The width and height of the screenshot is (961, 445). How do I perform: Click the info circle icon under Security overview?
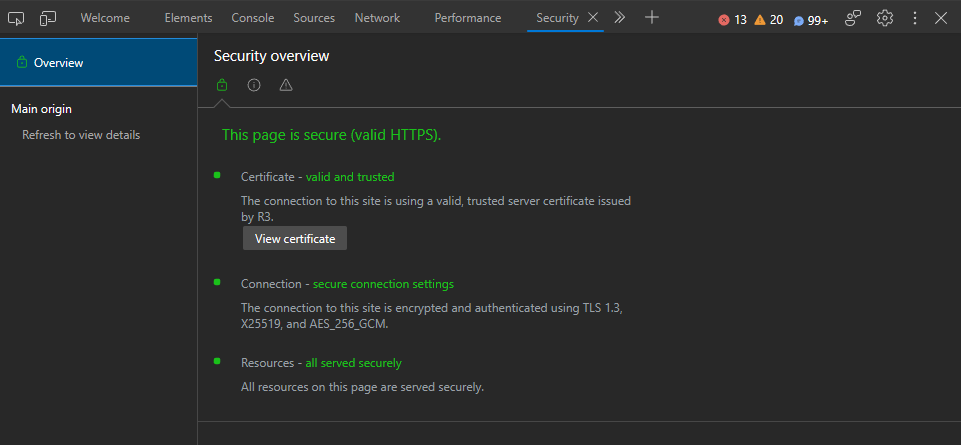click(x=254, y=85)
